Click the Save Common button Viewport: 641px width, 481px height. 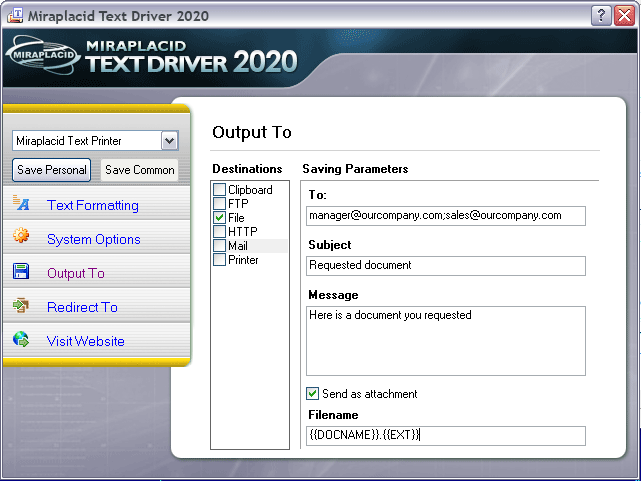[x=139, y=170]
